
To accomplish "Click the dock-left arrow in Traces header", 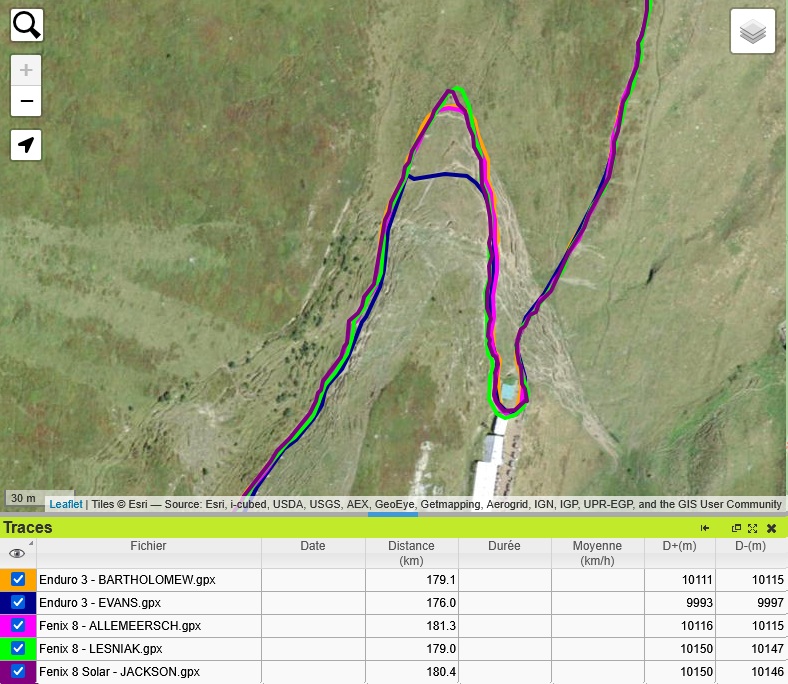I will (x=705, y=528).
